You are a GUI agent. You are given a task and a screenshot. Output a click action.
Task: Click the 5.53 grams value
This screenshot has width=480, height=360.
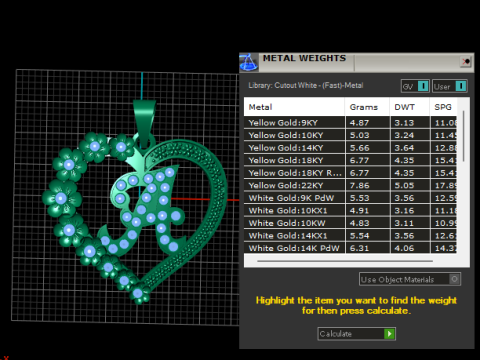[359, 198]
